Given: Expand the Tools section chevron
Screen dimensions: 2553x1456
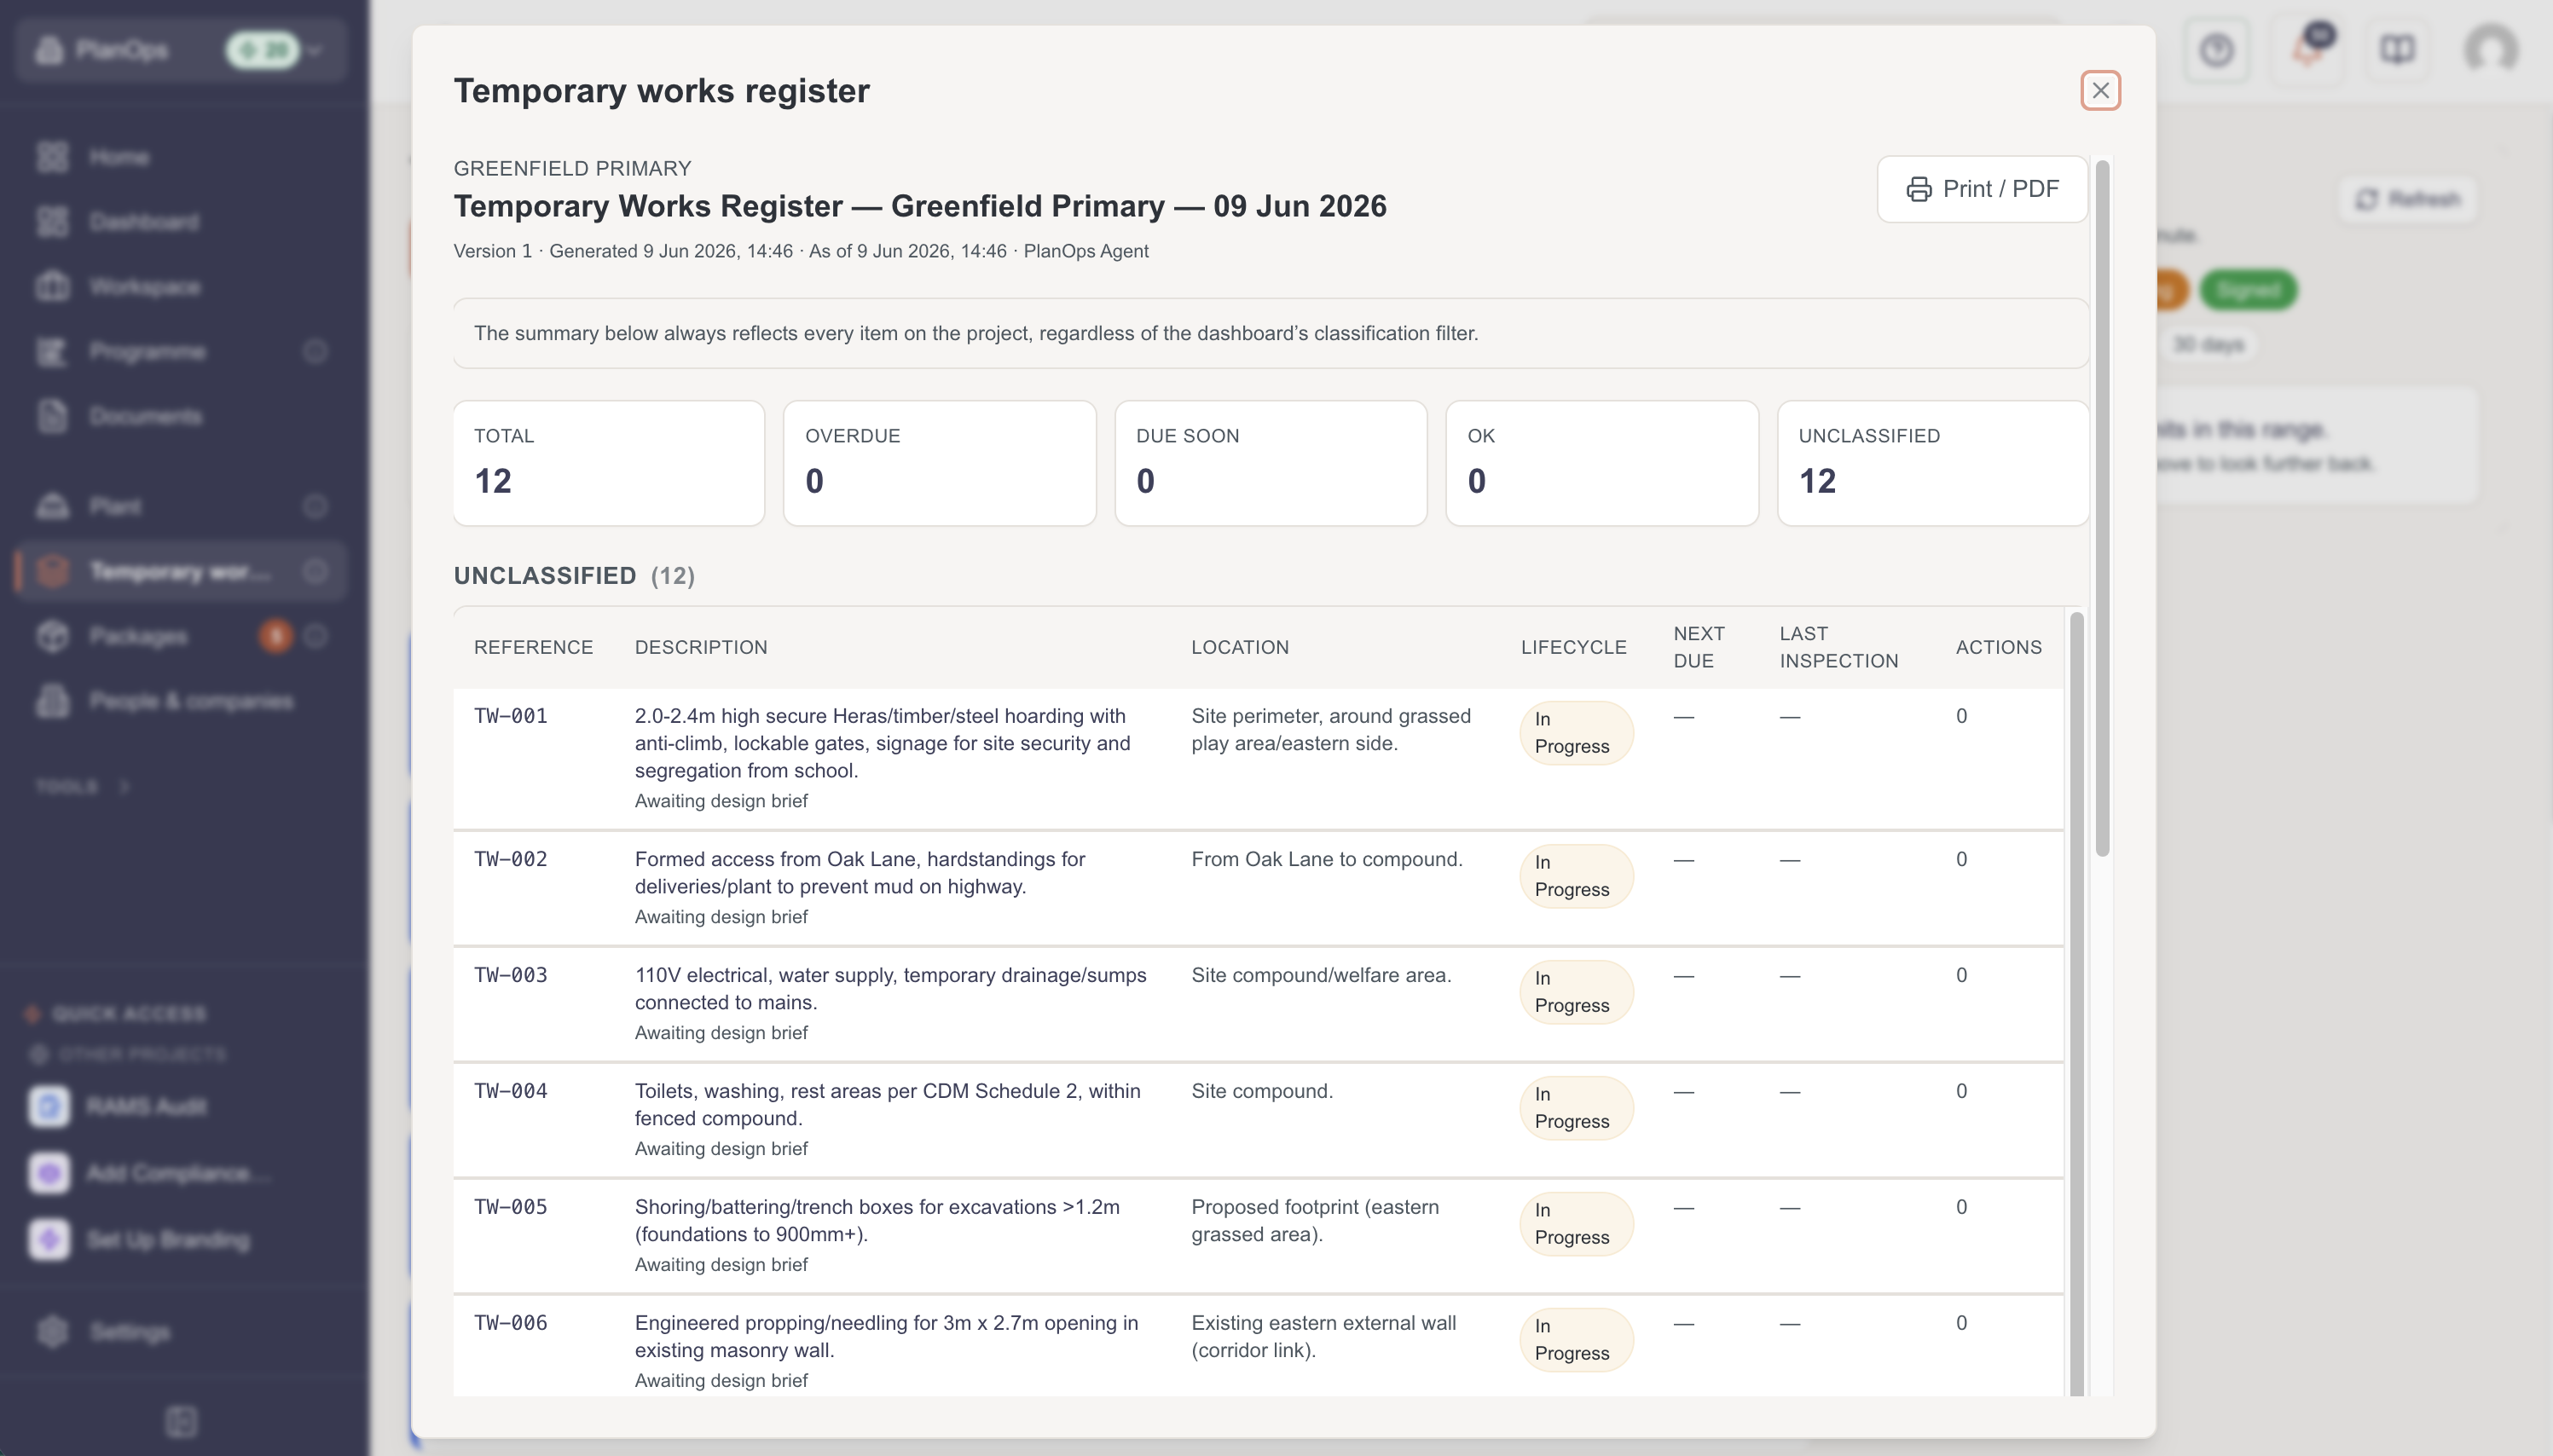Looking at the screenshot, I should (x=124, y=787).
